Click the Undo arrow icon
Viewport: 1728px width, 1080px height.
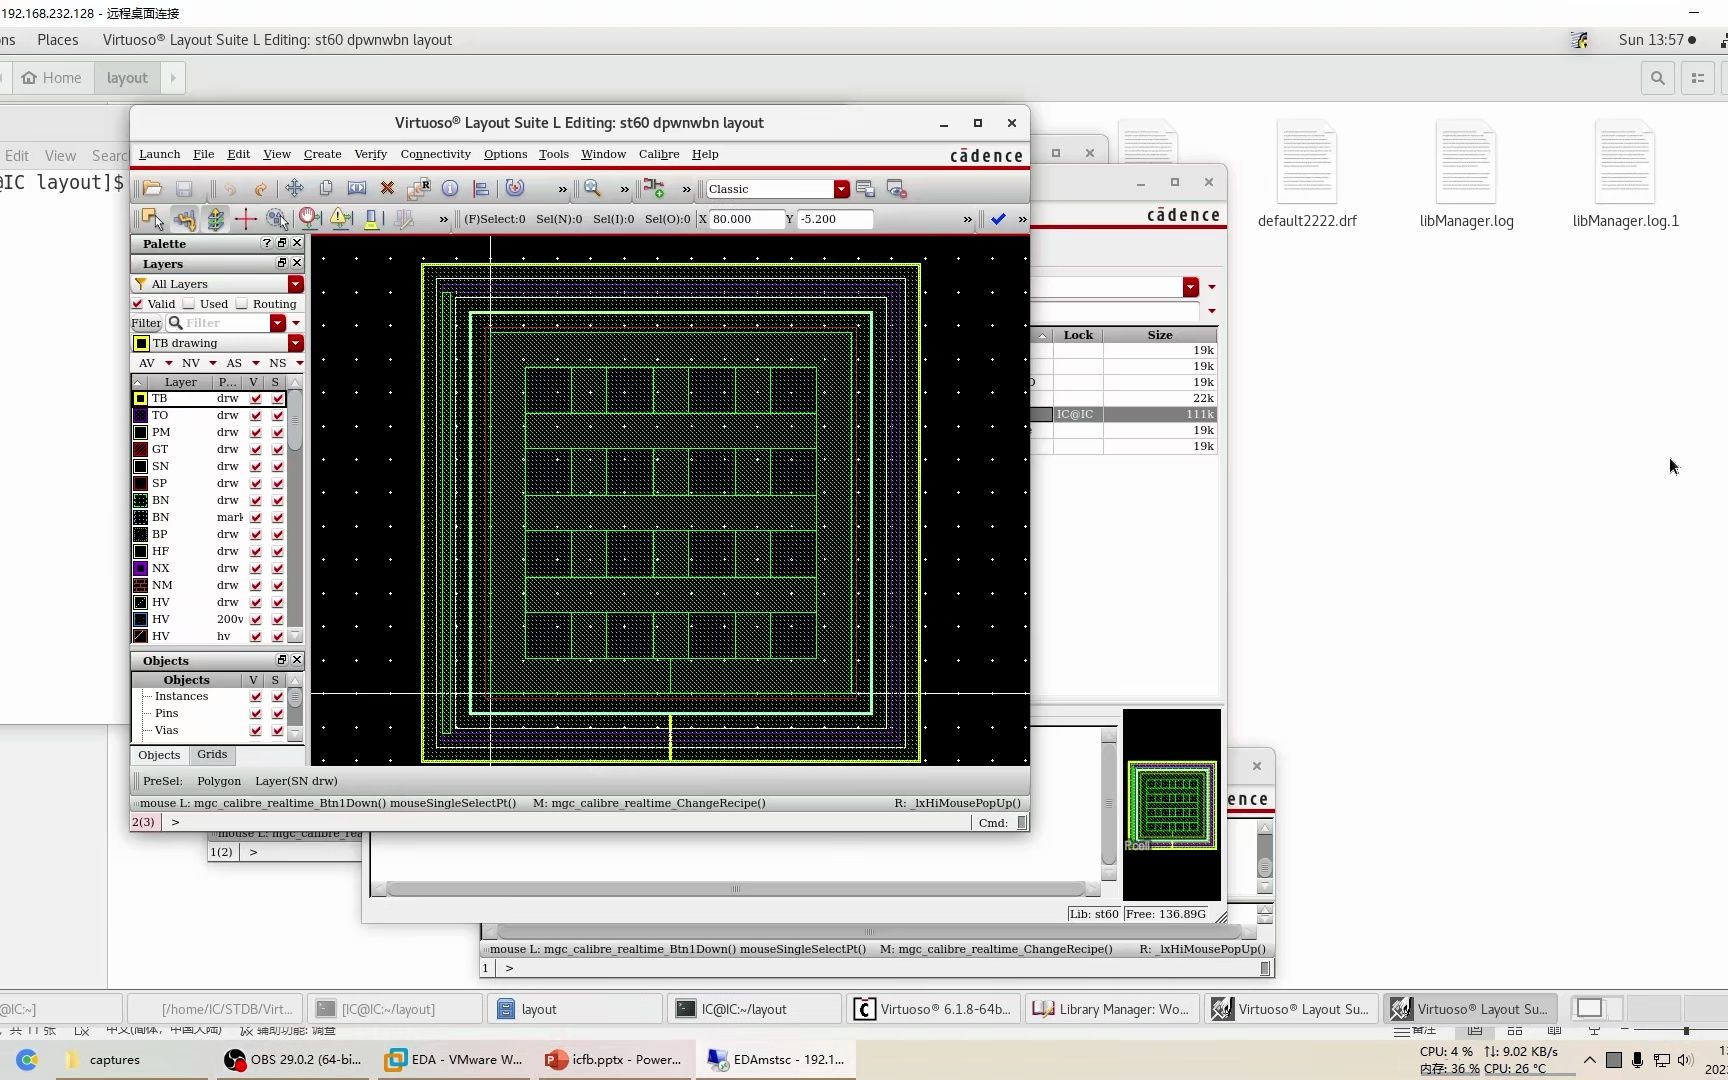click(x=230, y=188)
